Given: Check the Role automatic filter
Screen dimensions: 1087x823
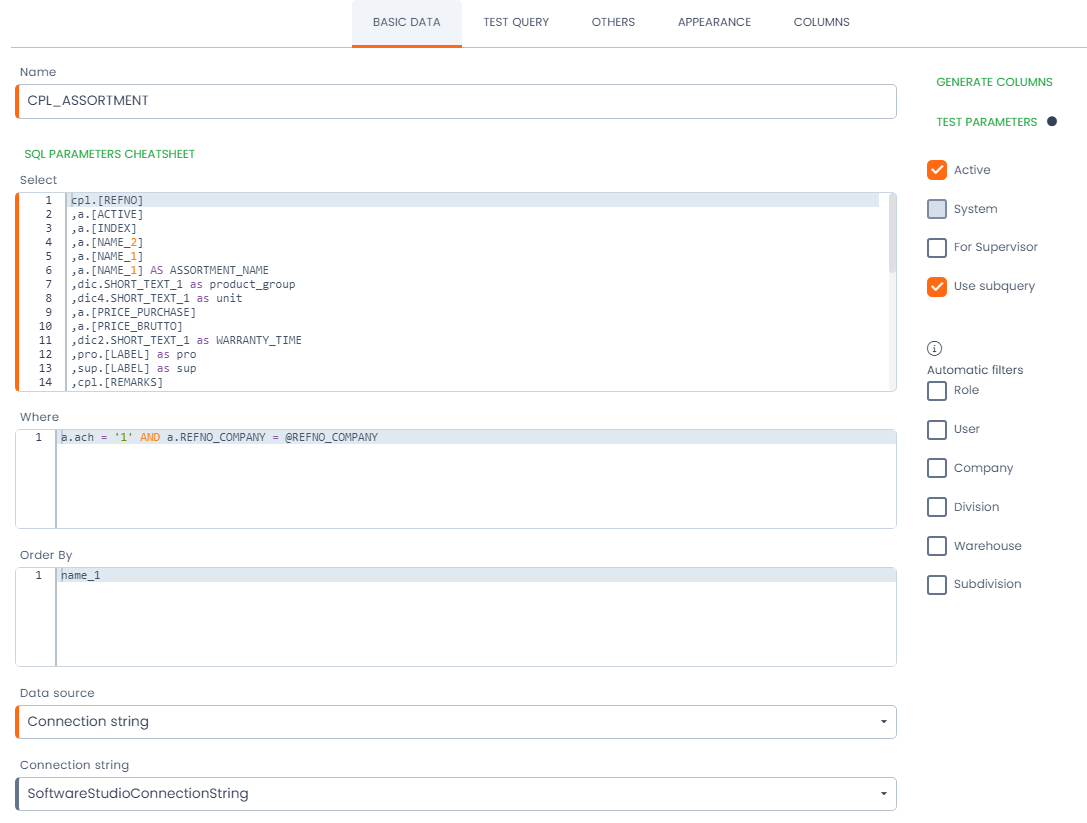Looking at the screenshot, I should (x=937, y=391).
